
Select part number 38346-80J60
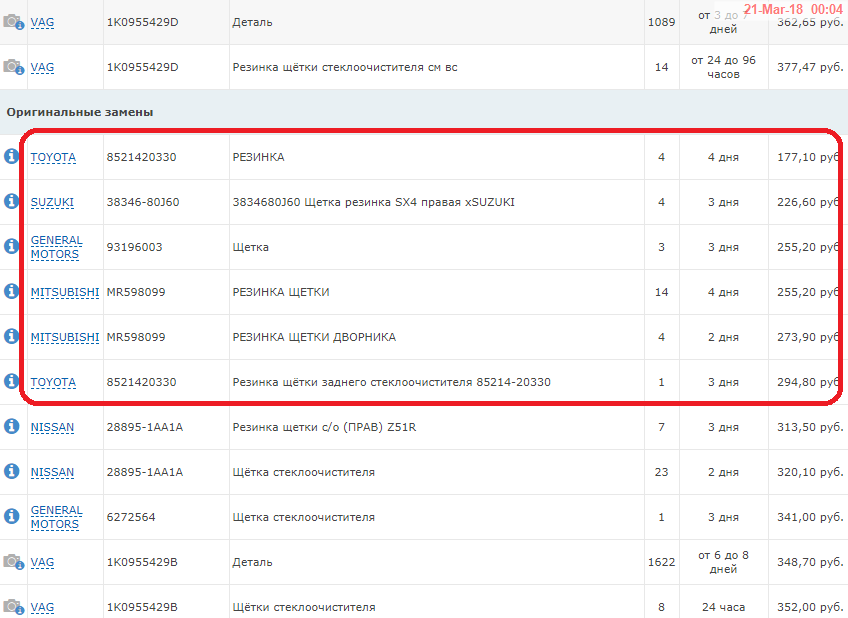[x=143, y=202]
